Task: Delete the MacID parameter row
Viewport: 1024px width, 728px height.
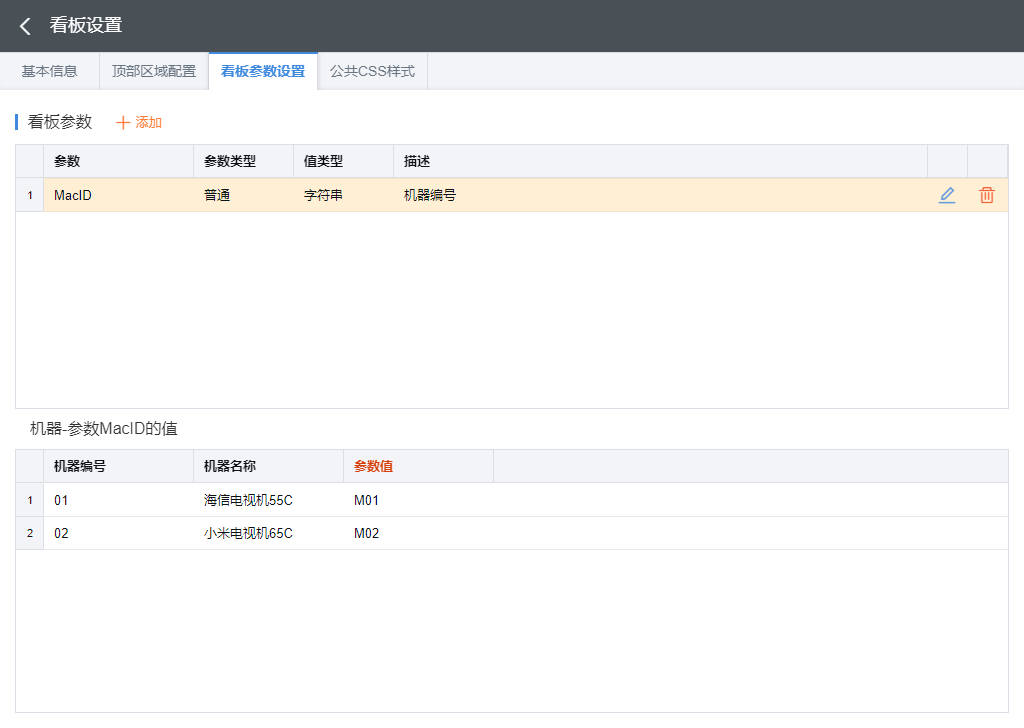Action: pyautogui.click(x=987, y=195)
